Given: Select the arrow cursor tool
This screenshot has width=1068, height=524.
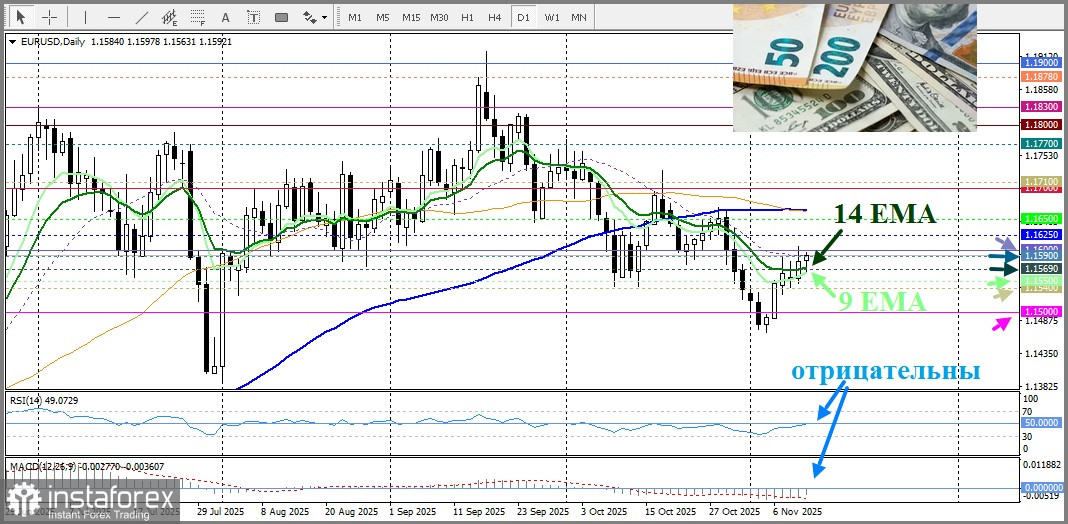Looking at the screenshot, I should click(22, 17).
